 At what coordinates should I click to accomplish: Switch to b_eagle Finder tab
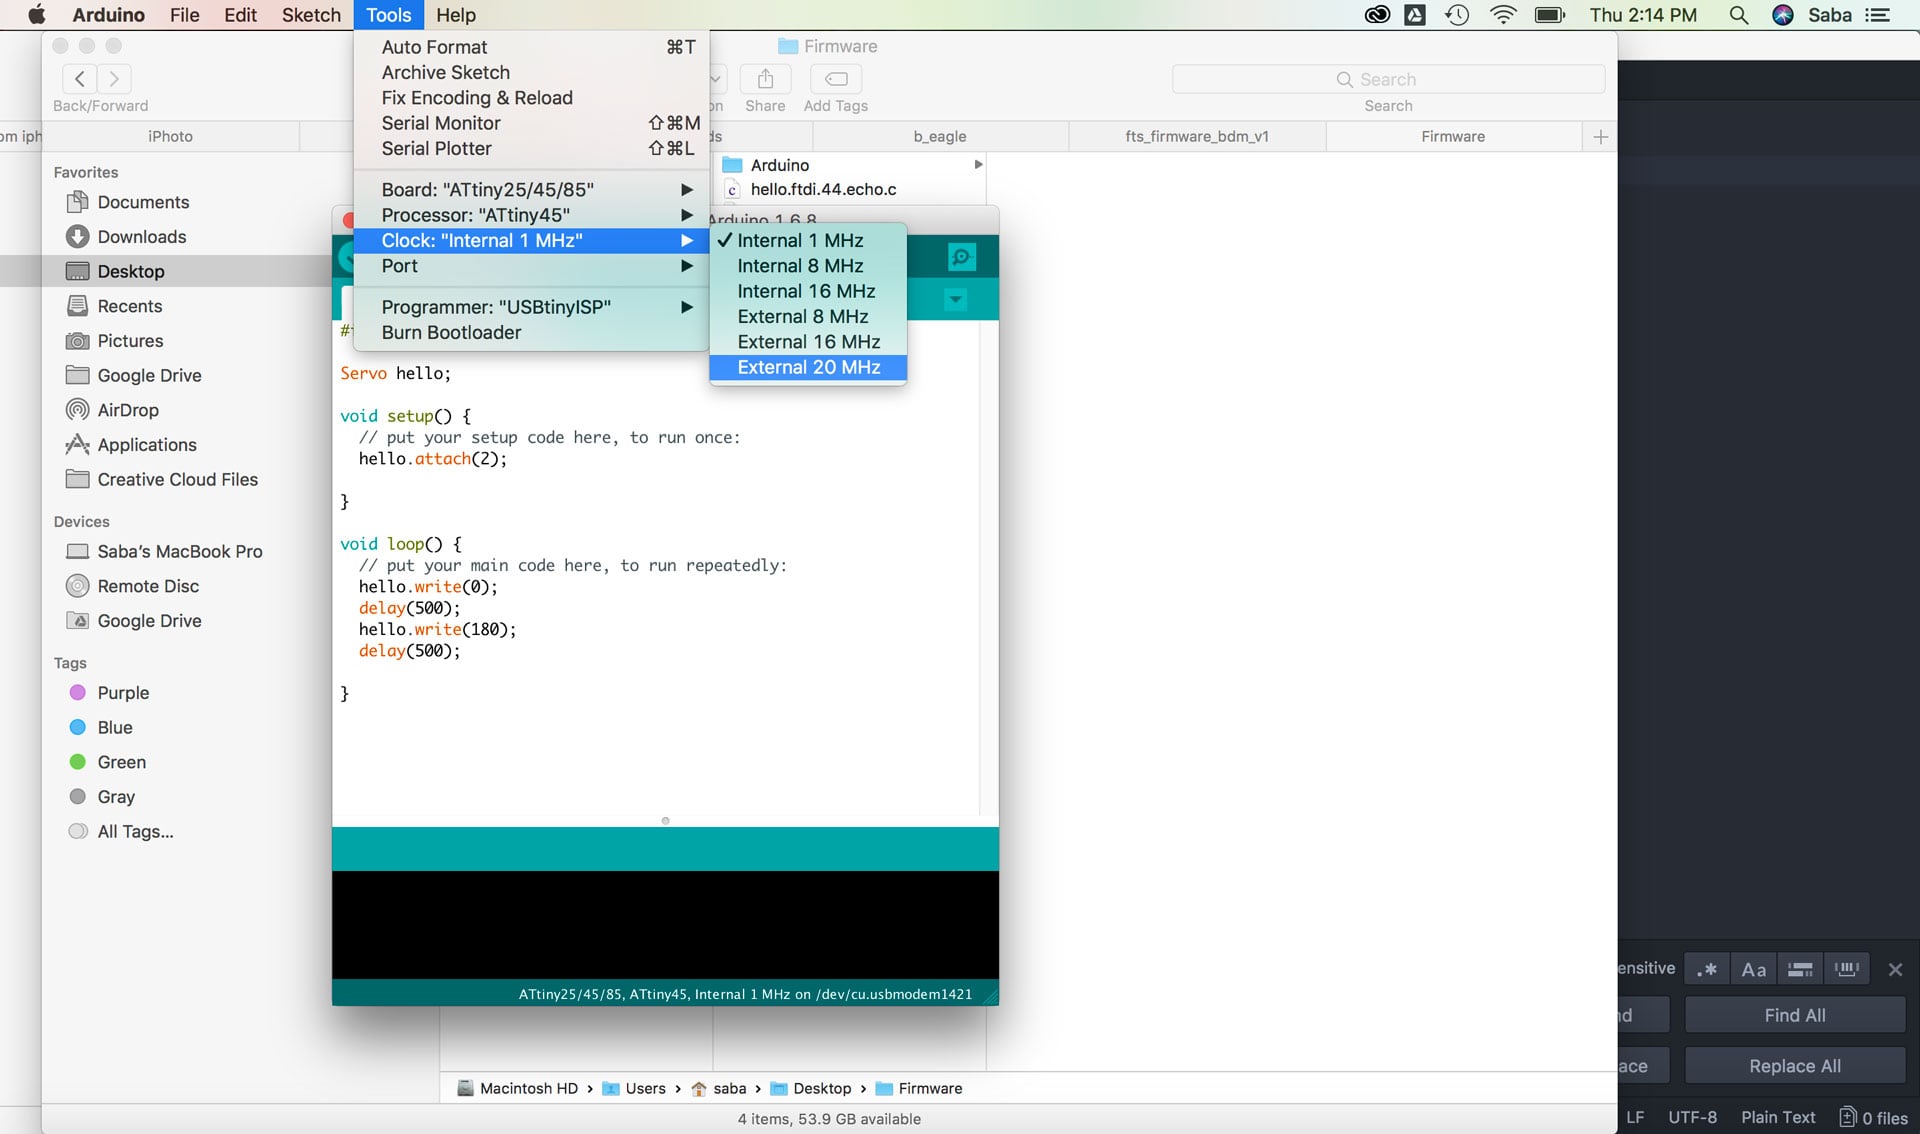point(939,137)
